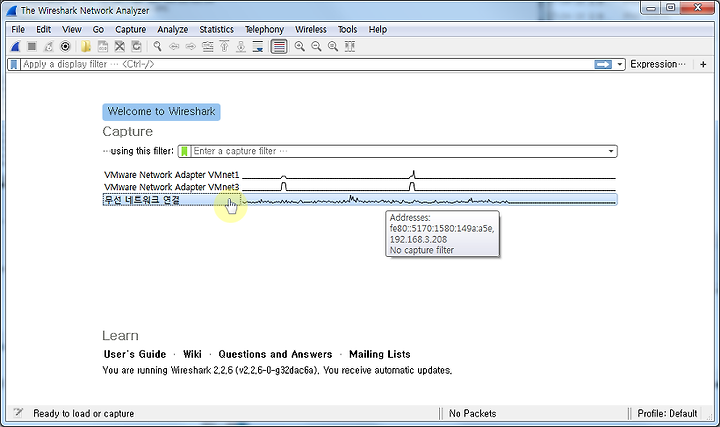
Task: Click the green capture filter bookmark icon
Action: pos(184,151)
